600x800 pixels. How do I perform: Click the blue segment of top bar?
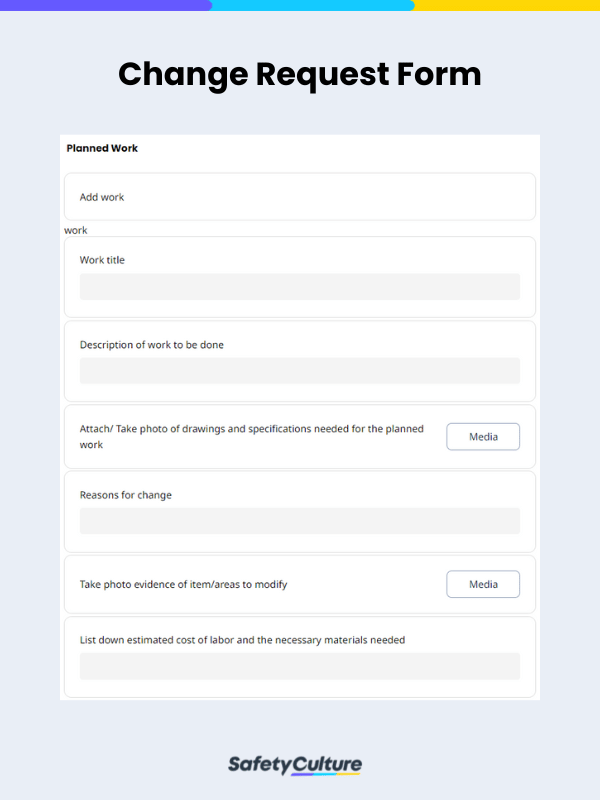coord(312,5)
